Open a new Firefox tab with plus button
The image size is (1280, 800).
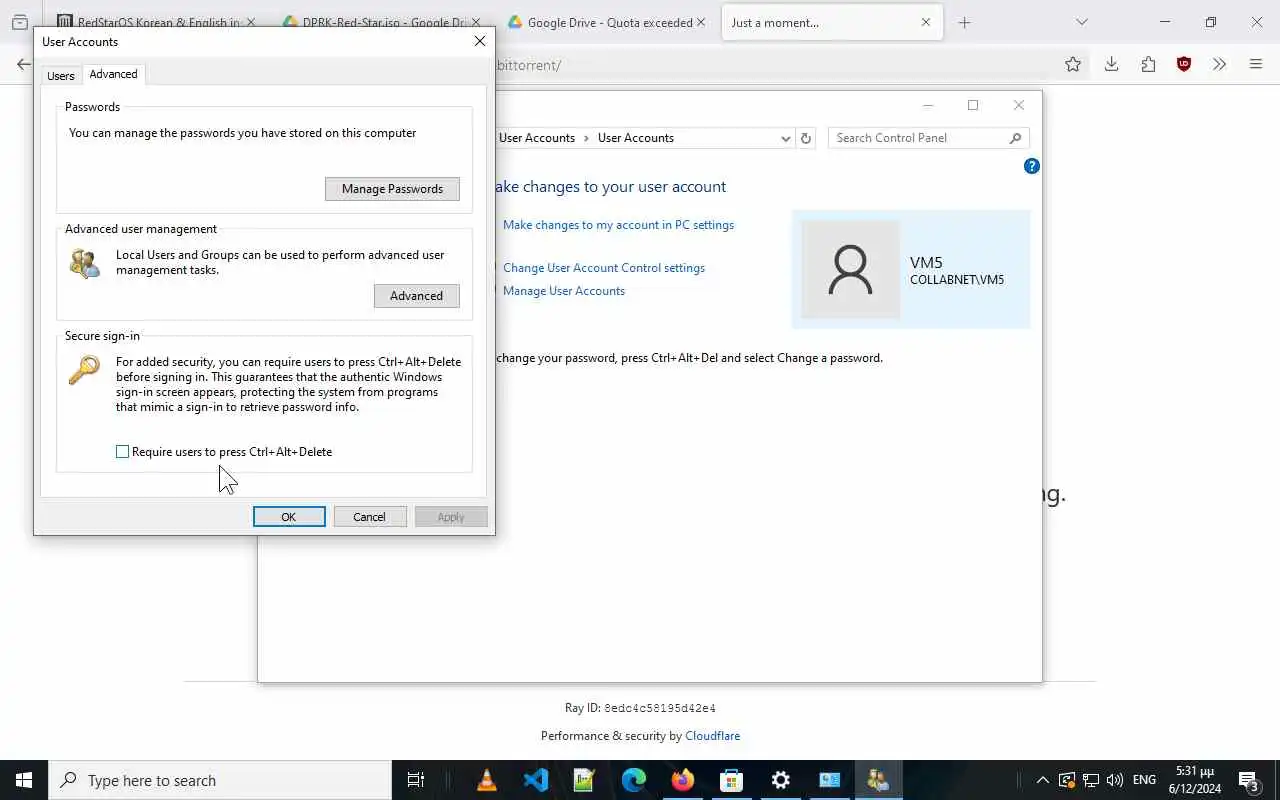tap(964, 22)
